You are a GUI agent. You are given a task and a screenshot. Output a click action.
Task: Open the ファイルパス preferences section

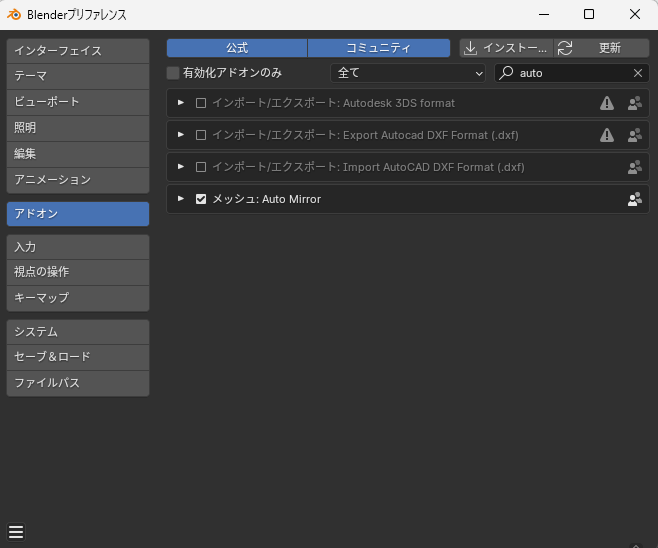[x=78, y=384]
